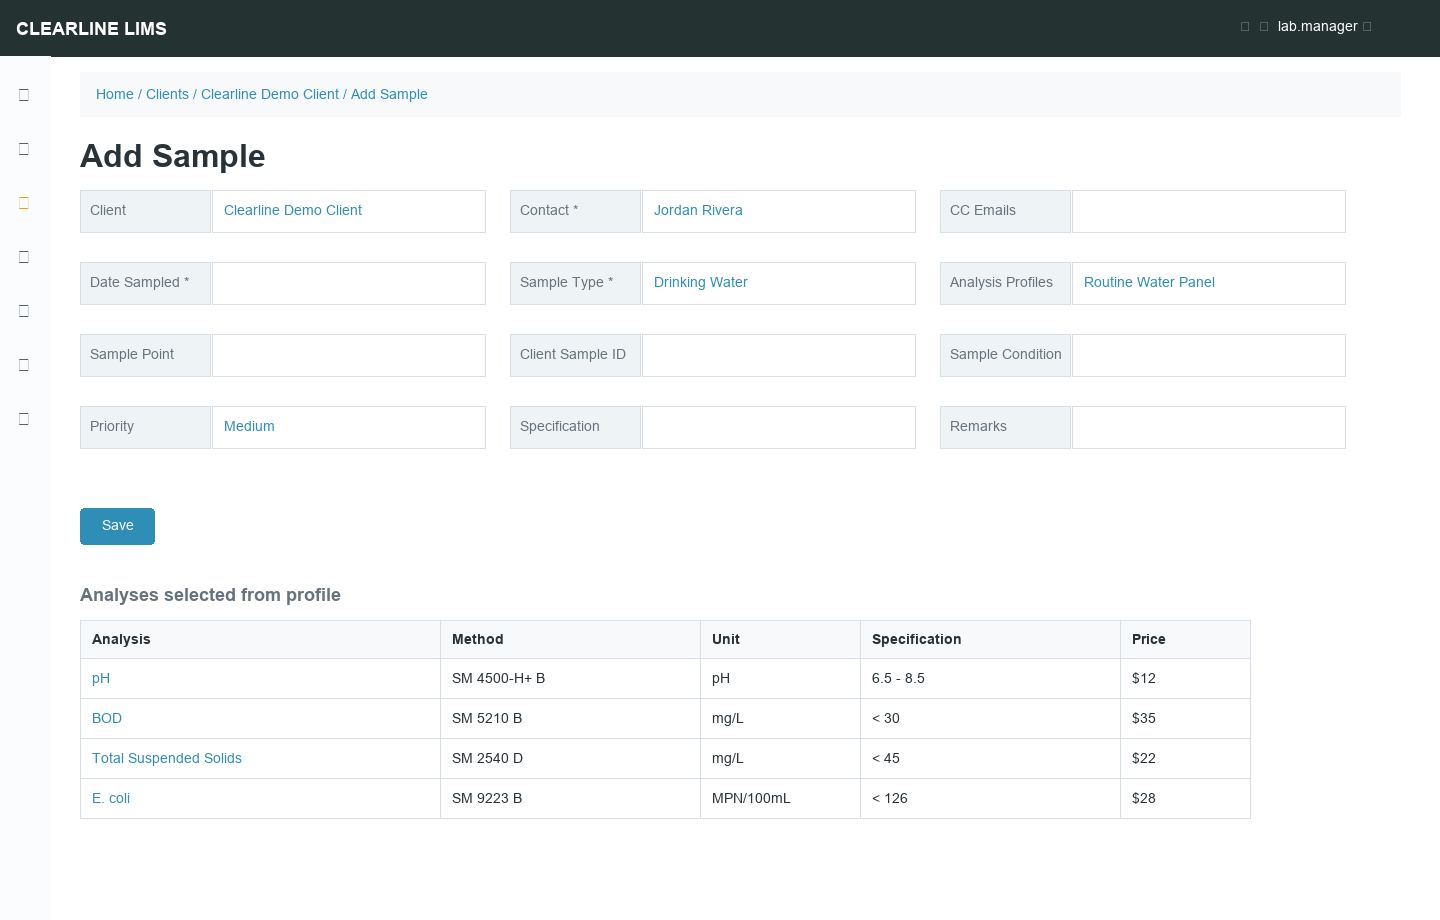Click the topmost sidebar navigation icon
Screen dimensions: 1440x920
click(24, 95)
